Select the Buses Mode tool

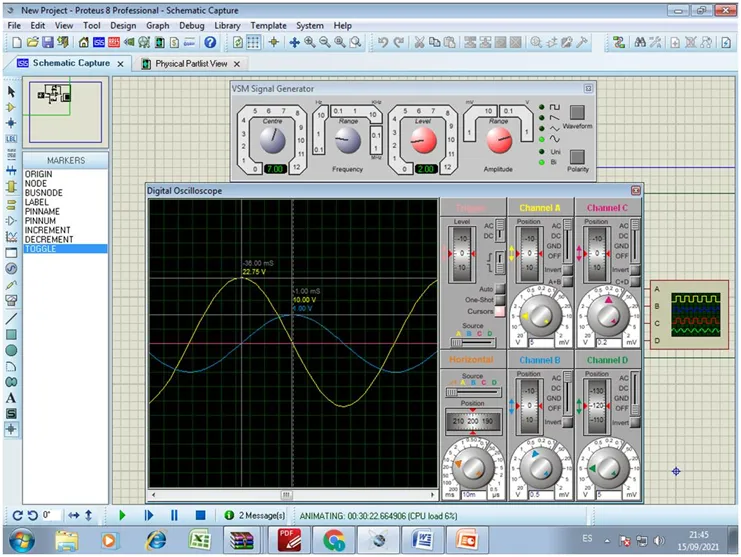tap(11, 171)
